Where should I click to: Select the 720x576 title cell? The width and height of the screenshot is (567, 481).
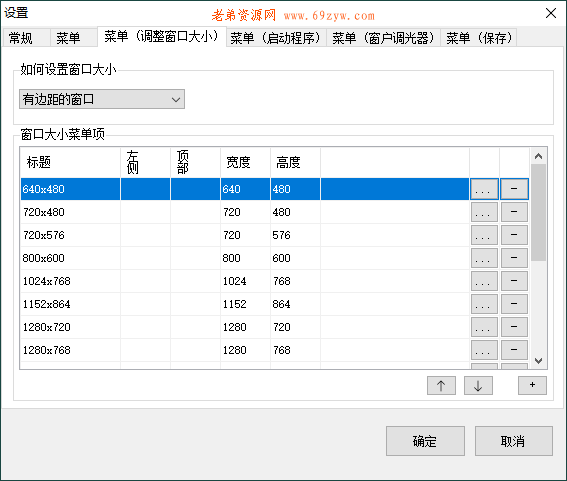[x=71, y=235]
